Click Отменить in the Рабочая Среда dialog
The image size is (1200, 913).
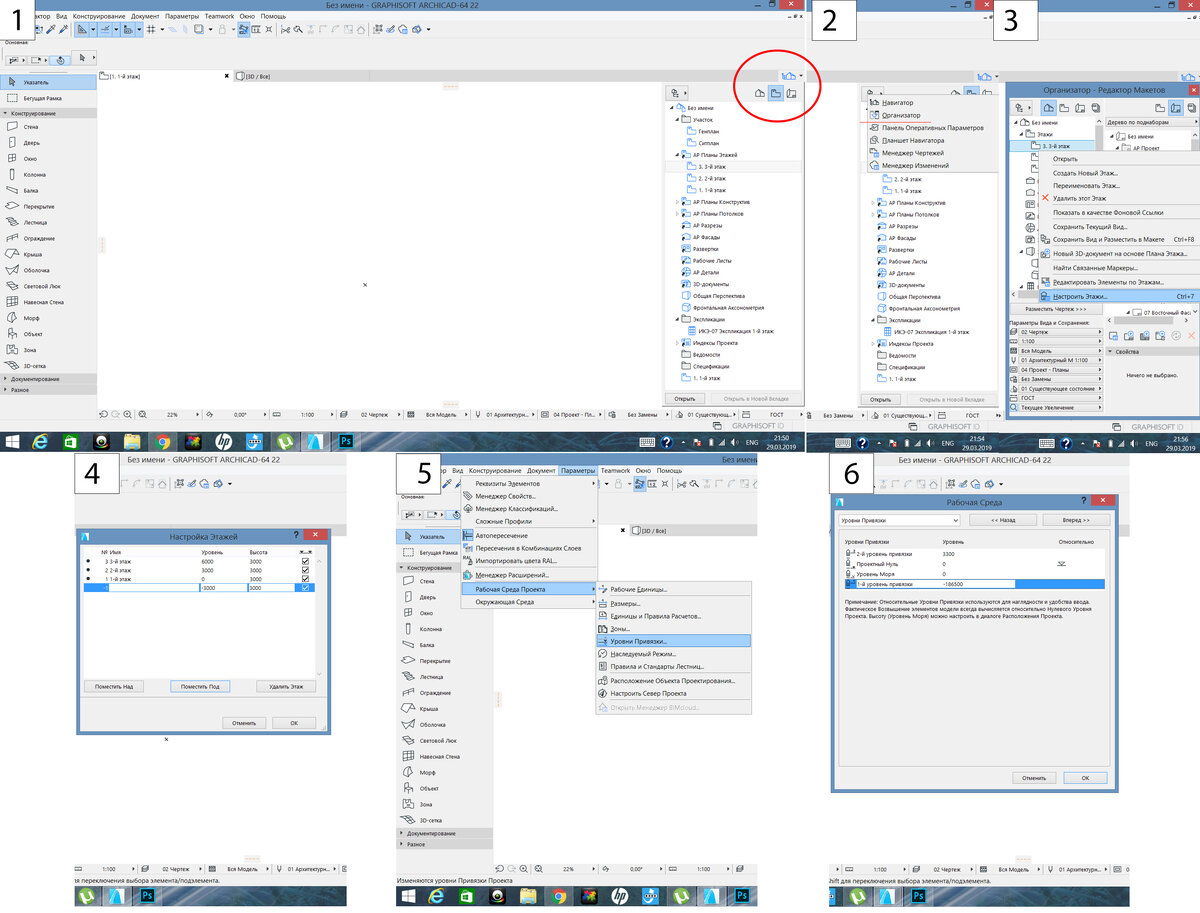tap(1034, 777)
